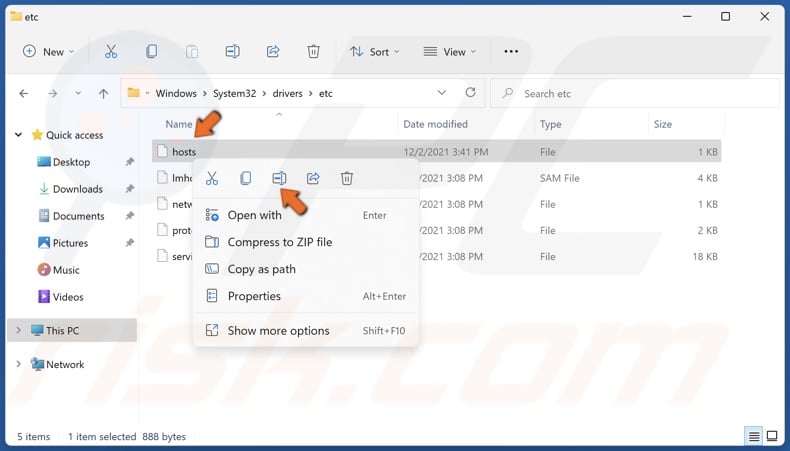Open the recent locations dropdown chevron
This screenshot has height=451, width=790.
pos(78,93)
